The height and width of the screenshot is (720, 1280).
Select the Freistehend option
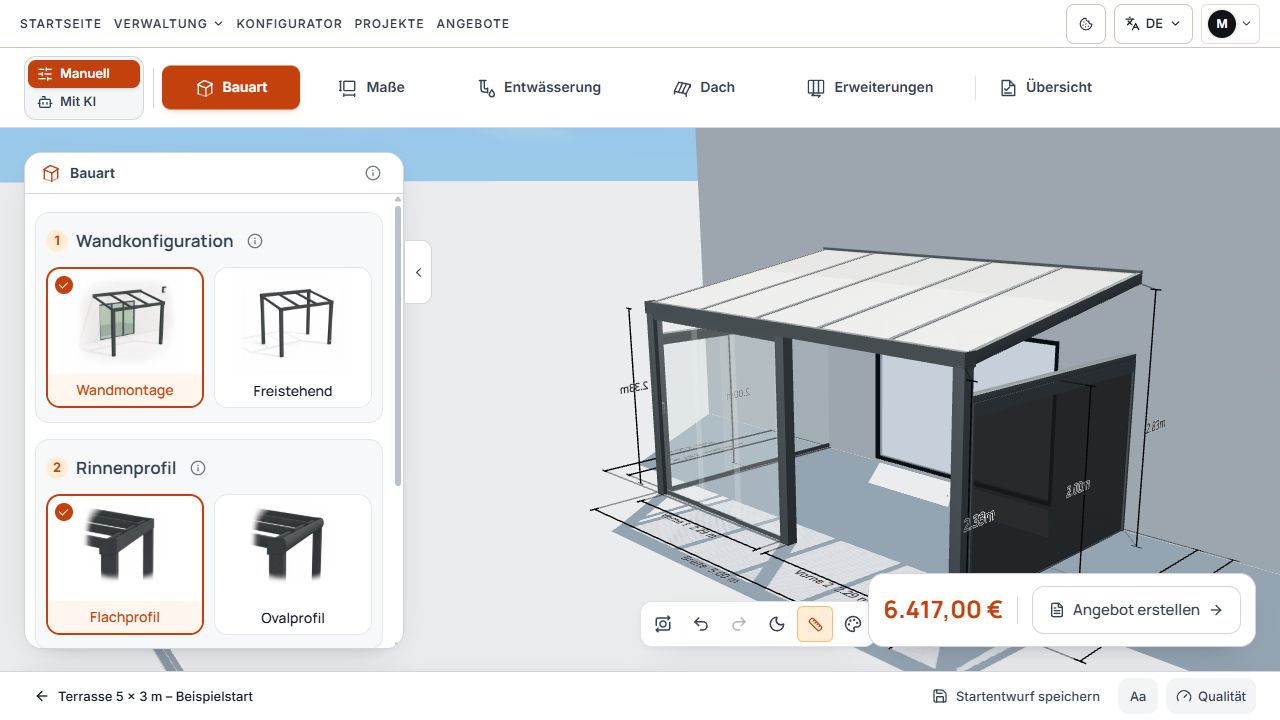[x=293, y=337]
